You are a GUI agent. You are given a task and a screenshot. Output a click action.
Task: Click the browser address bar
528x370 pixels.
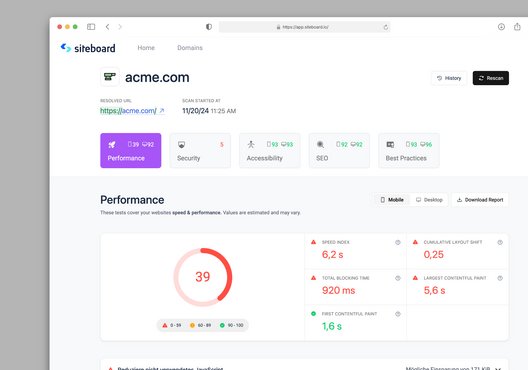tap(304, 27)
